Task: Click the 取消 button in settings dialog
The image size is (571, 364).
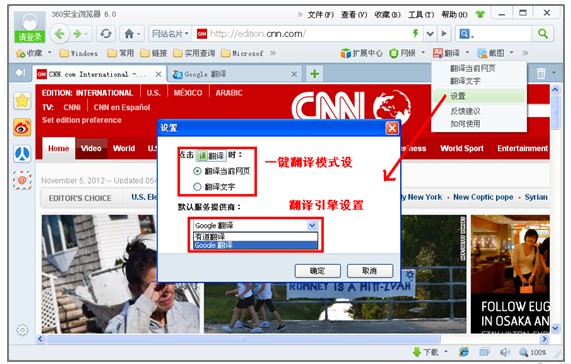Action: pyautogui.click(x=370, y=271)
